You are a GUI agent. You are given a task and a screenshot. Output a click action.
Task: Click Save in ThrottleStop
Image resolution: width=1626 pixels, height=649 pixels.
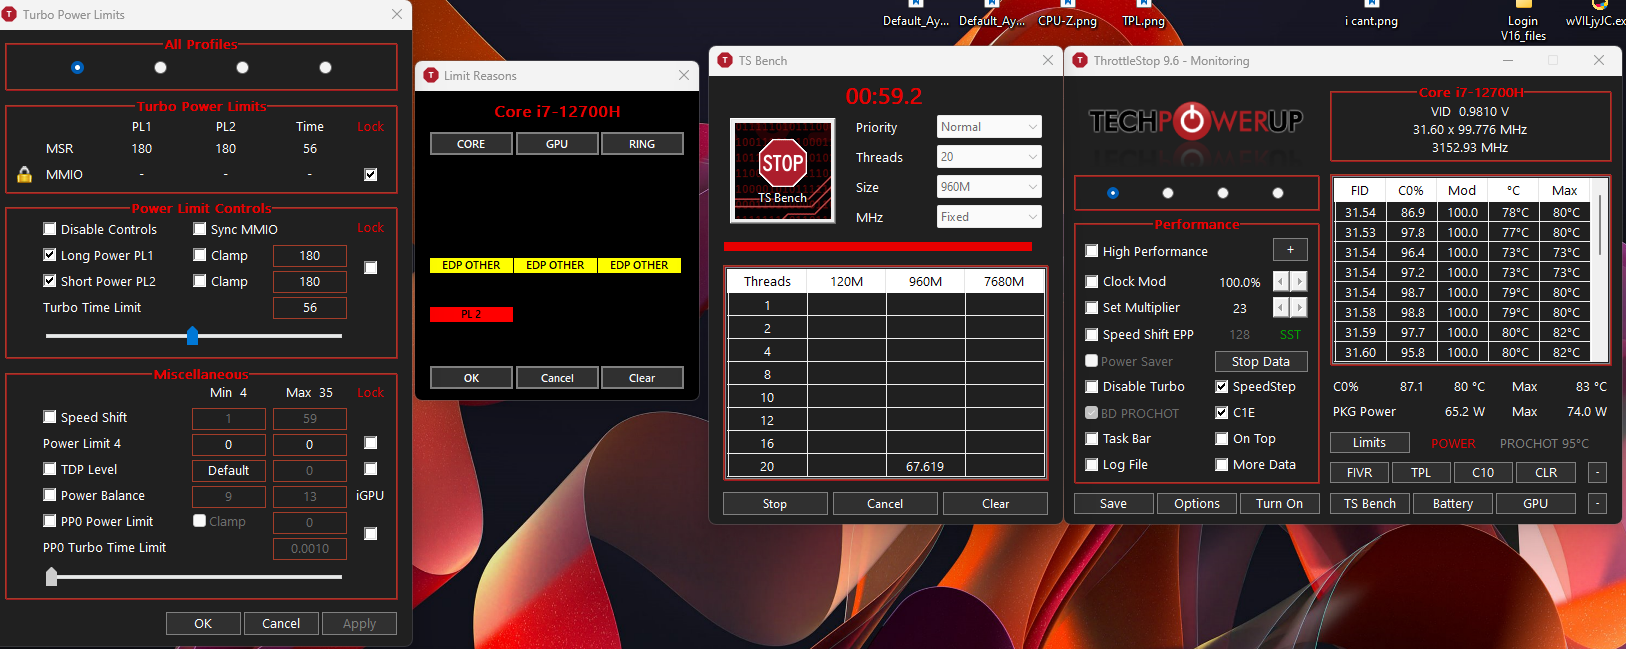click(1113, 504)
